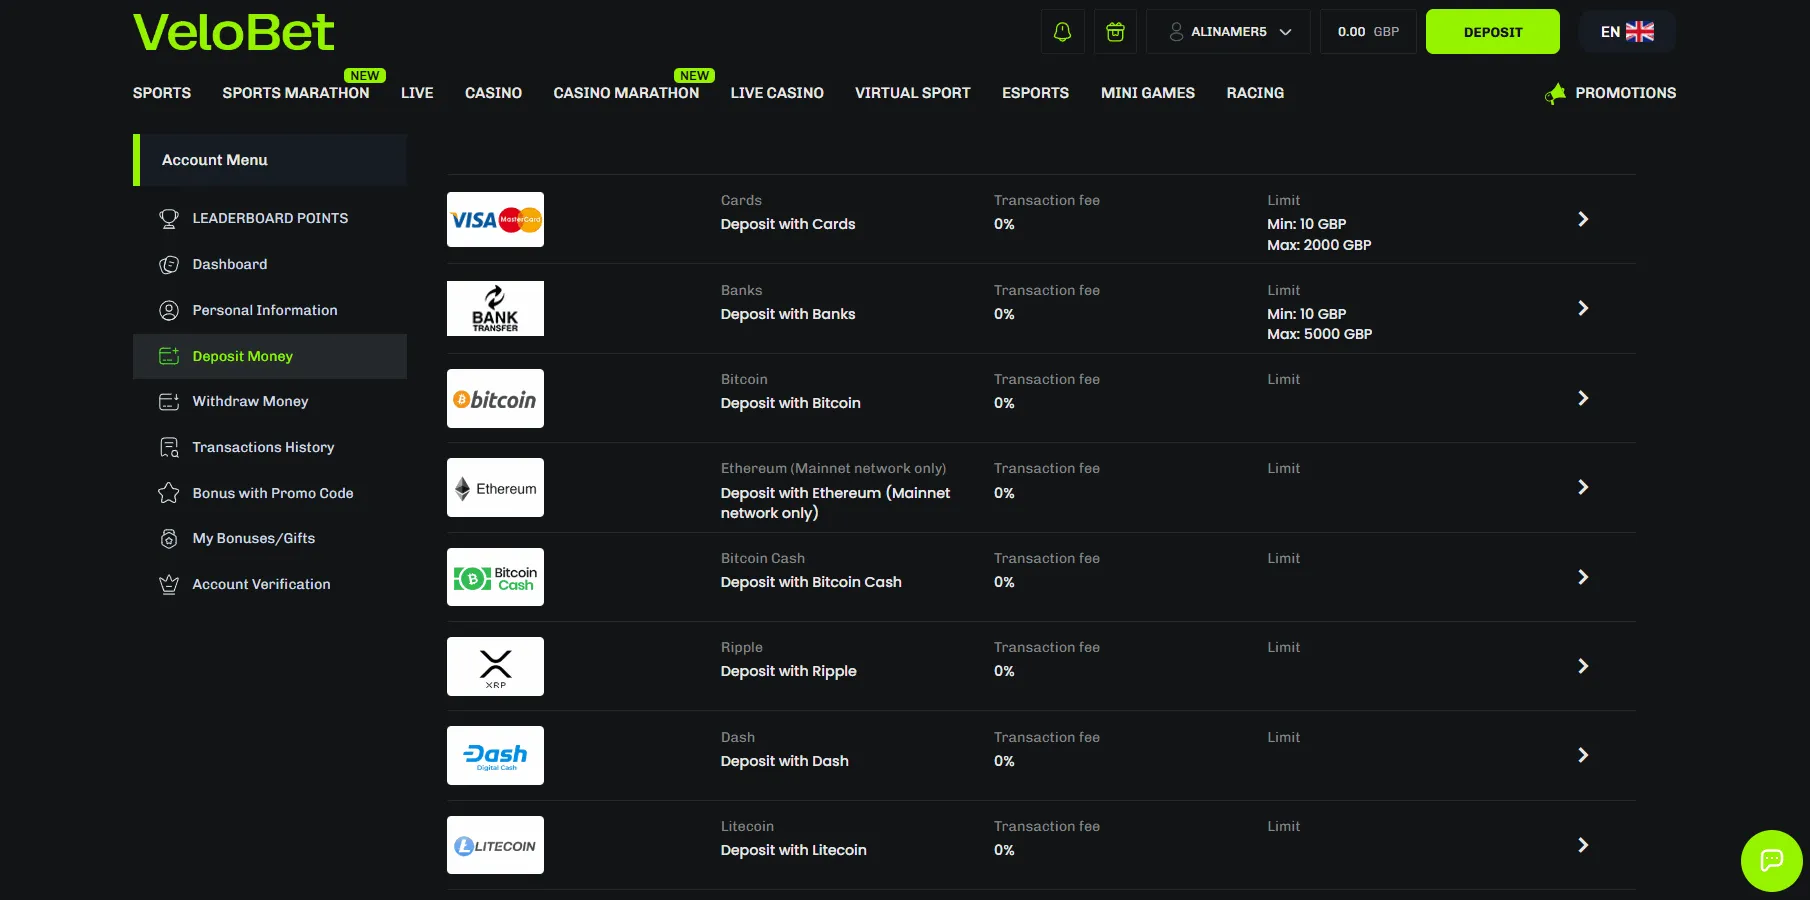The image size is (1810, 900).
Task: Go to the Live Casino section
Action: pyautogui.click(x=777, y=93)
